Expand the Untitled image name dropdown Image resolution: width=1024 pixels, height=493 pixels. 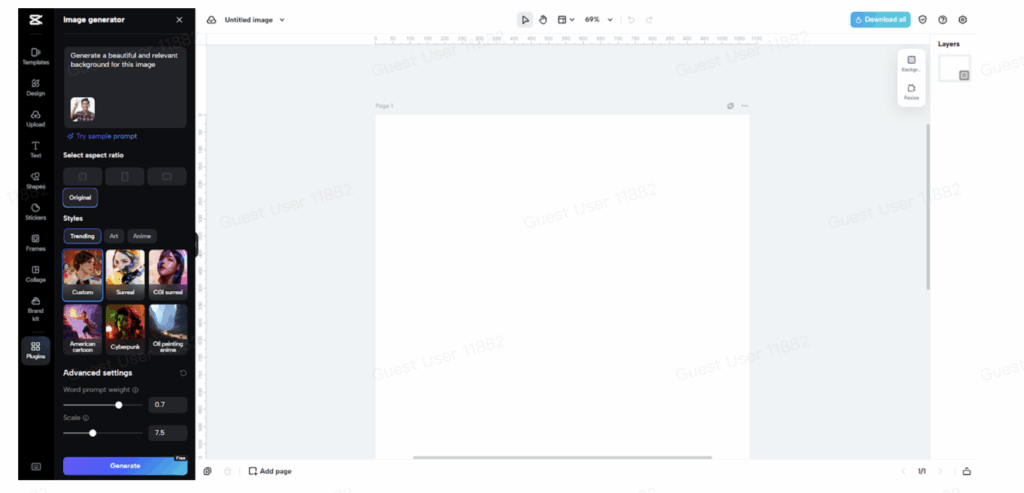282,19
